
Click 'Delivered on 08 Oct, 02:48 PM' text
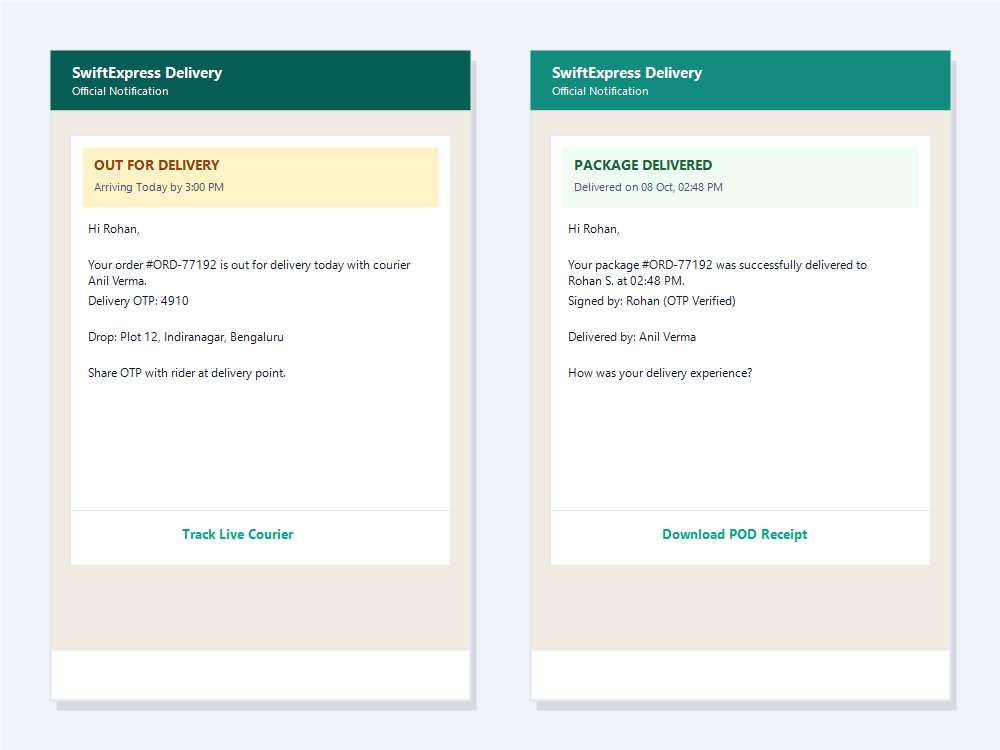(648, 188)
